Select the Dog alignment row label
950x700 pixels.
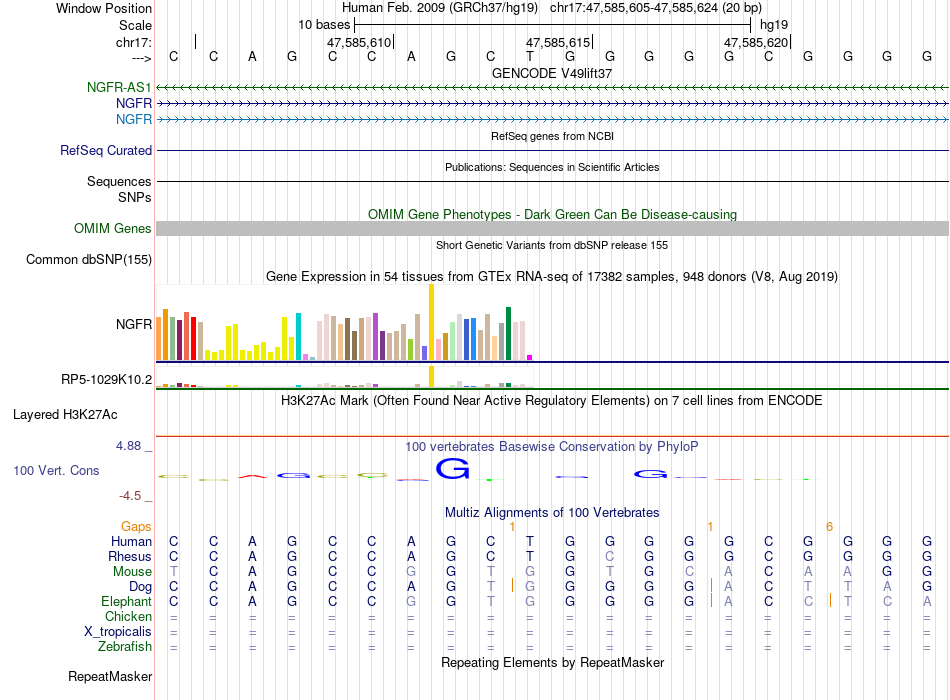140,587
